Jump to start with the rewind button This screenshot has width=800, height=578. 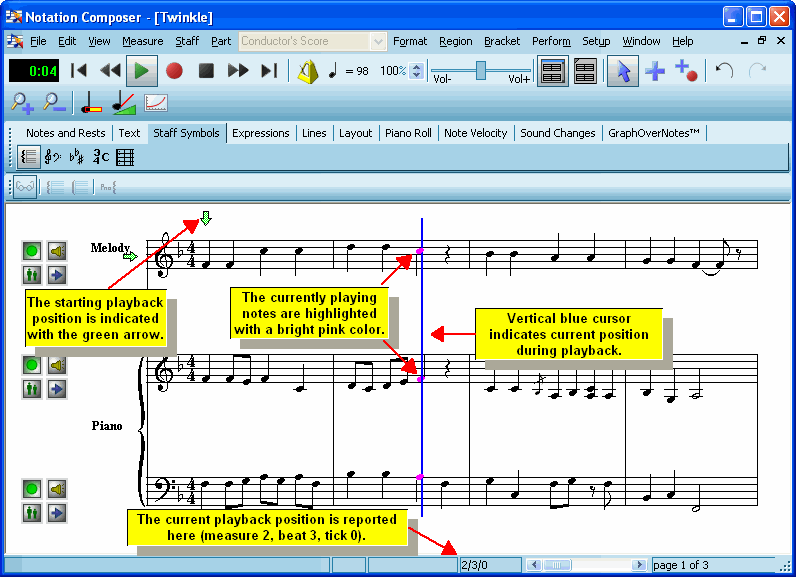[80, 71]
